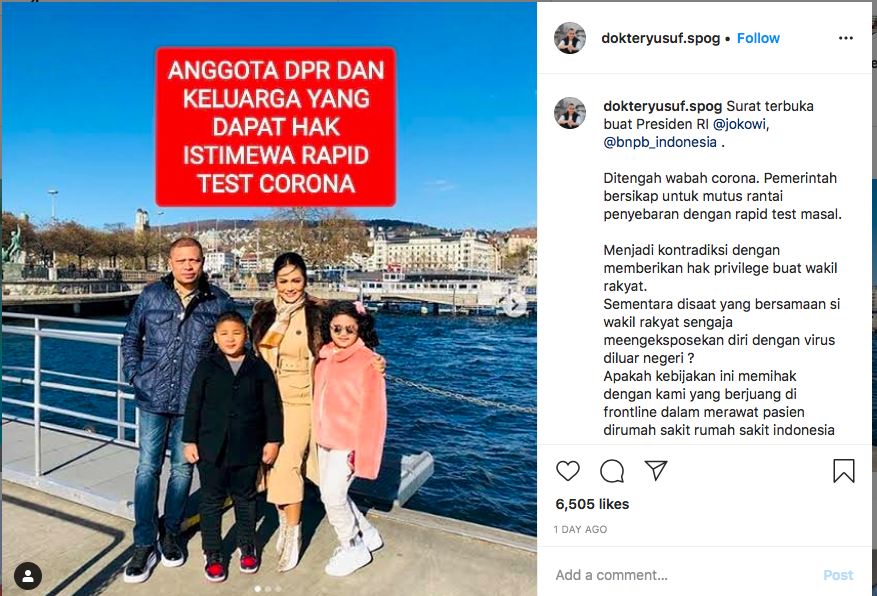Viewport: 877px width, 596px height.
Task: Open dokteryusuf.spog header profile picture
Action: [569, 38]
